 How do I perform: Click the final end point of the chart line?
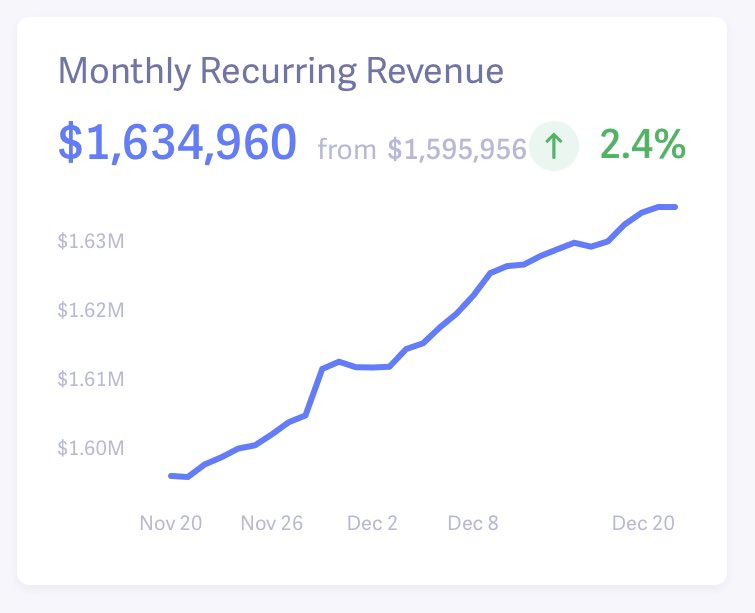pos(675,207)
